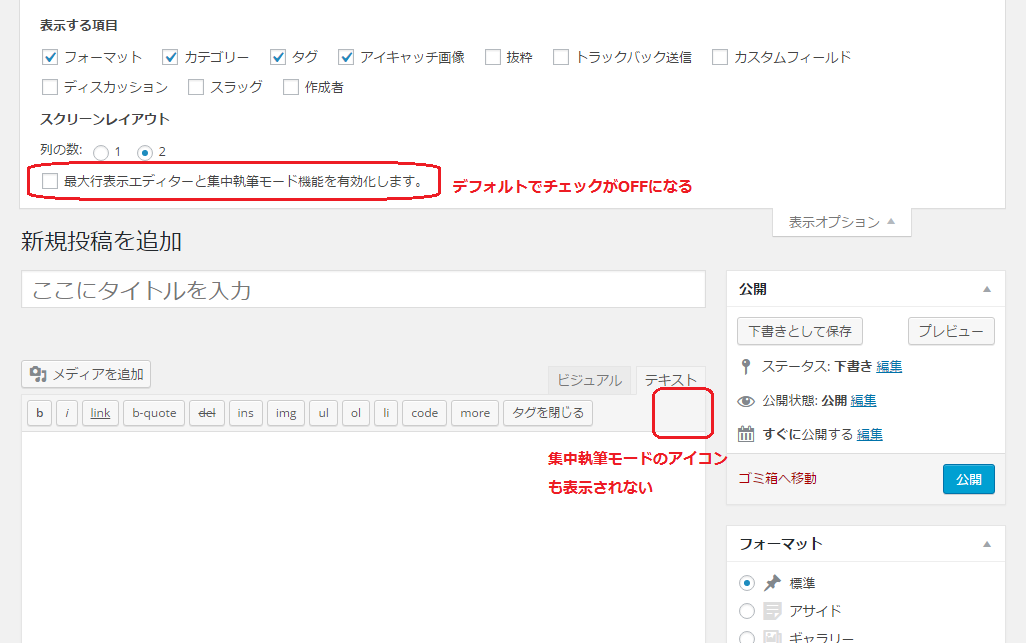The height and width of the screenshot is (643, 1026).
Task: Click the メディアを追加 (Add Media) icon
Action: click(x=39, y=374)
